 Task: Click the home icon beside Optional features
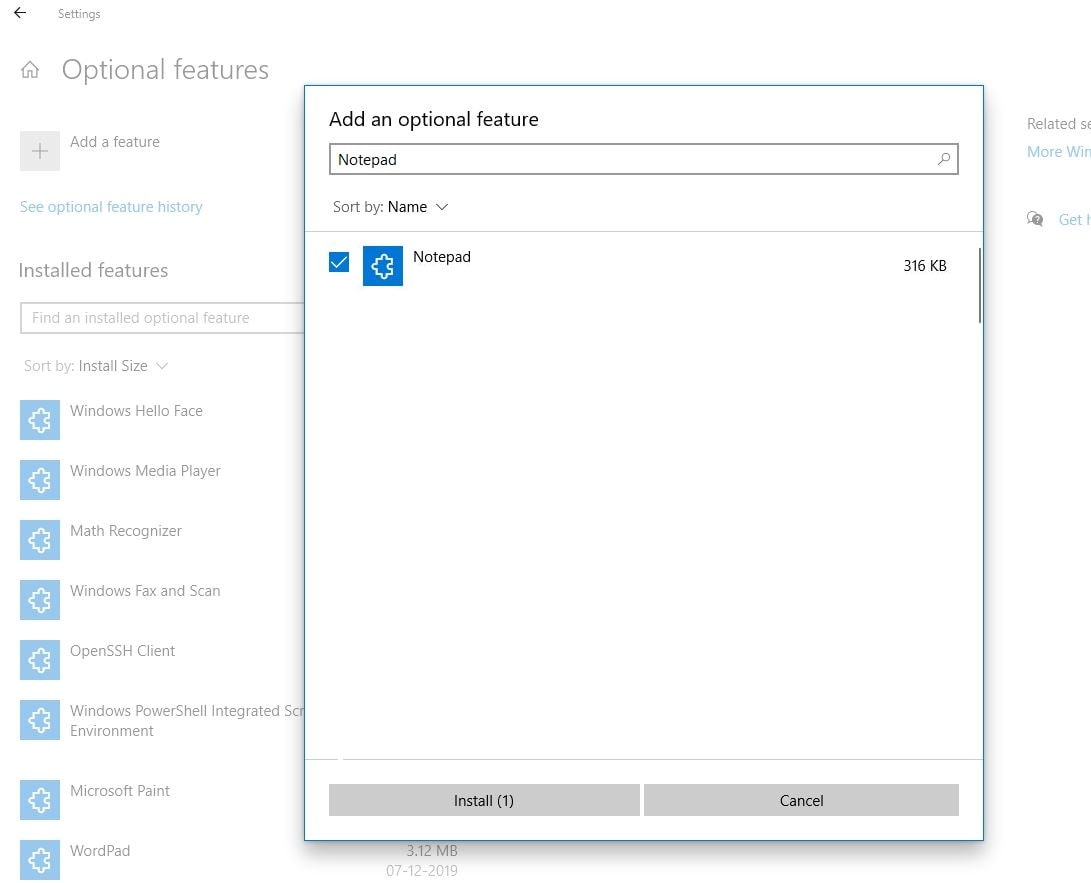click(30, 69)
